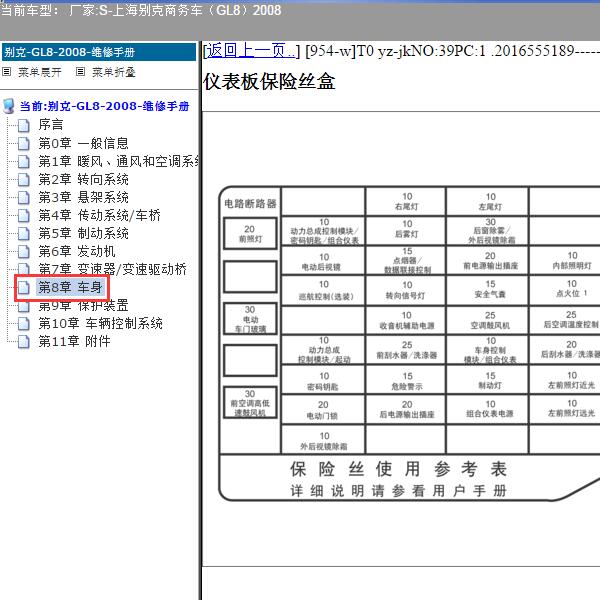The height and width of the screenshot is (600, 600).
Task: Open 第7章 变速器/变速驱动桥
Action: [112, 269]
